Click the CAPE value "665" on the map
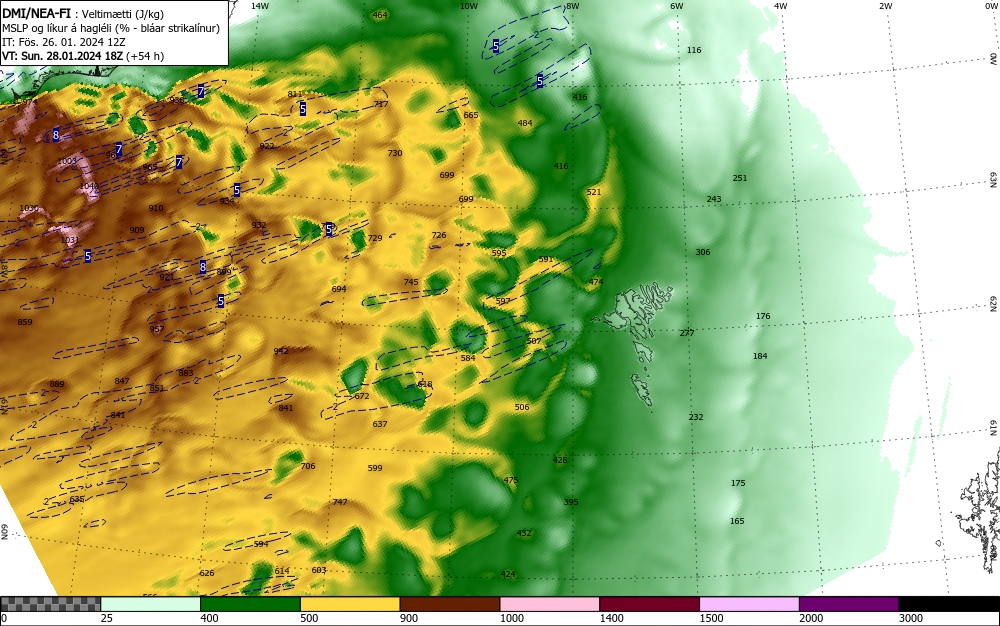This screenshot has width=1000, height=626. pos(471,115)
